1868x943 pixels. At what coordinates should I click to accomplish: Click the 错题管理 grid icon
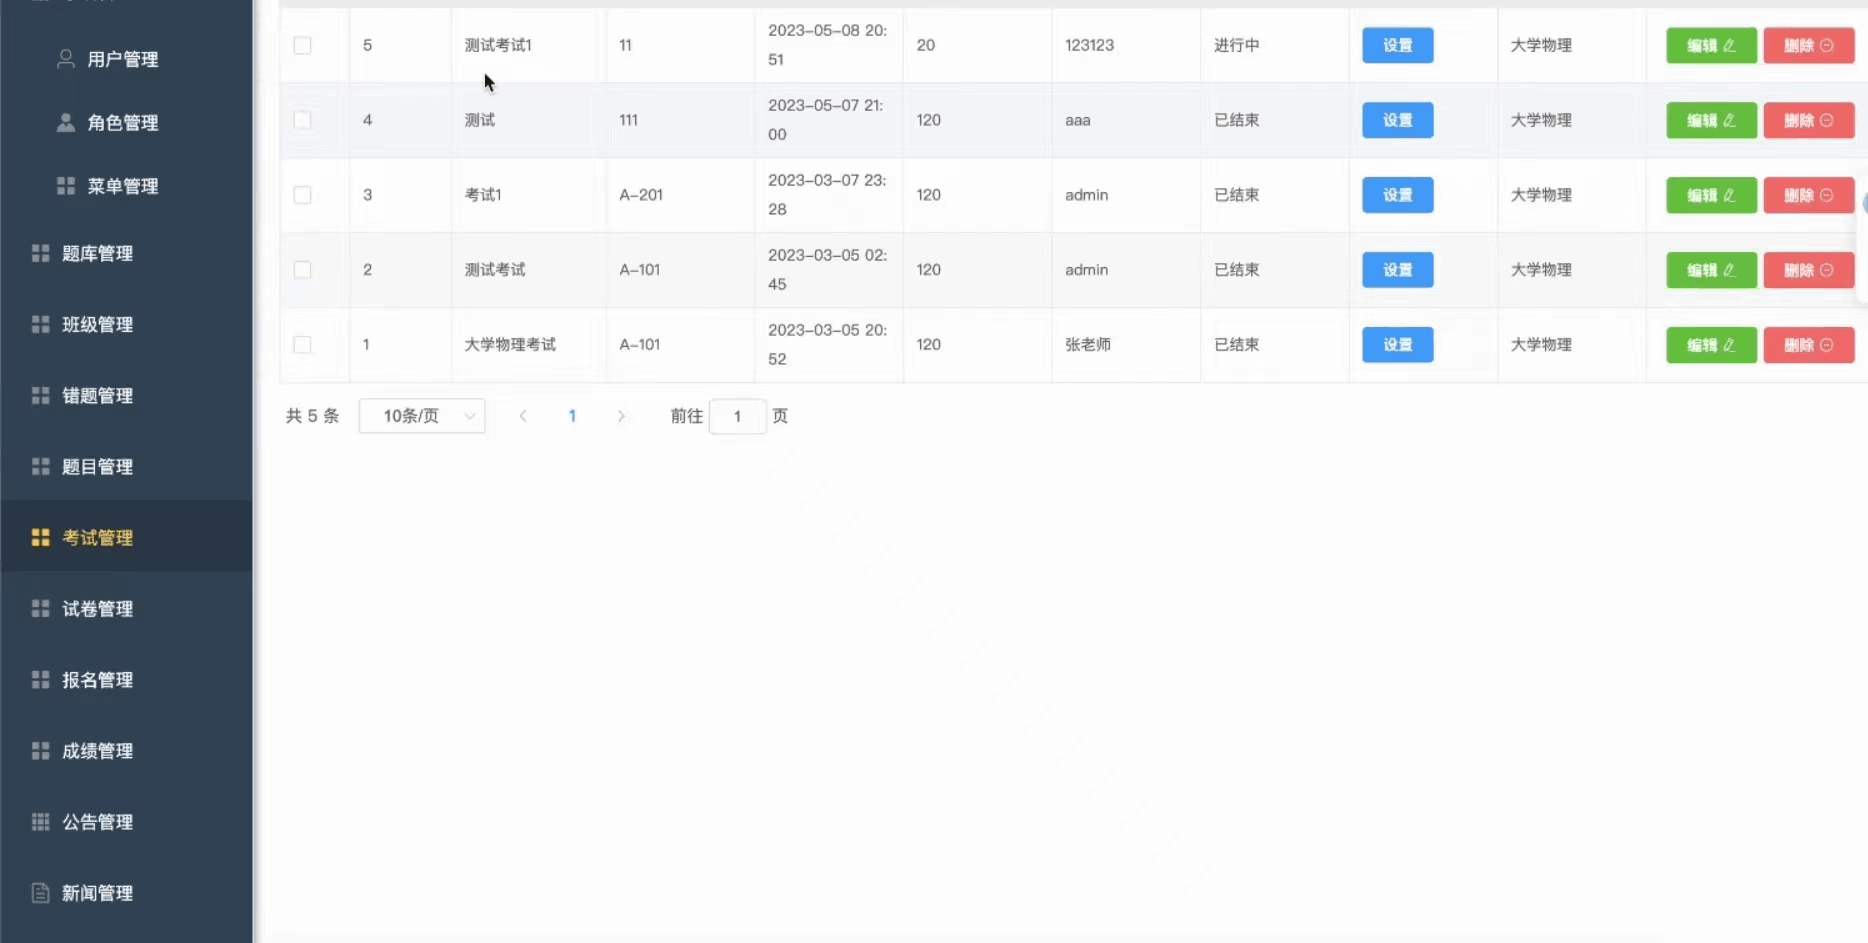41,395
